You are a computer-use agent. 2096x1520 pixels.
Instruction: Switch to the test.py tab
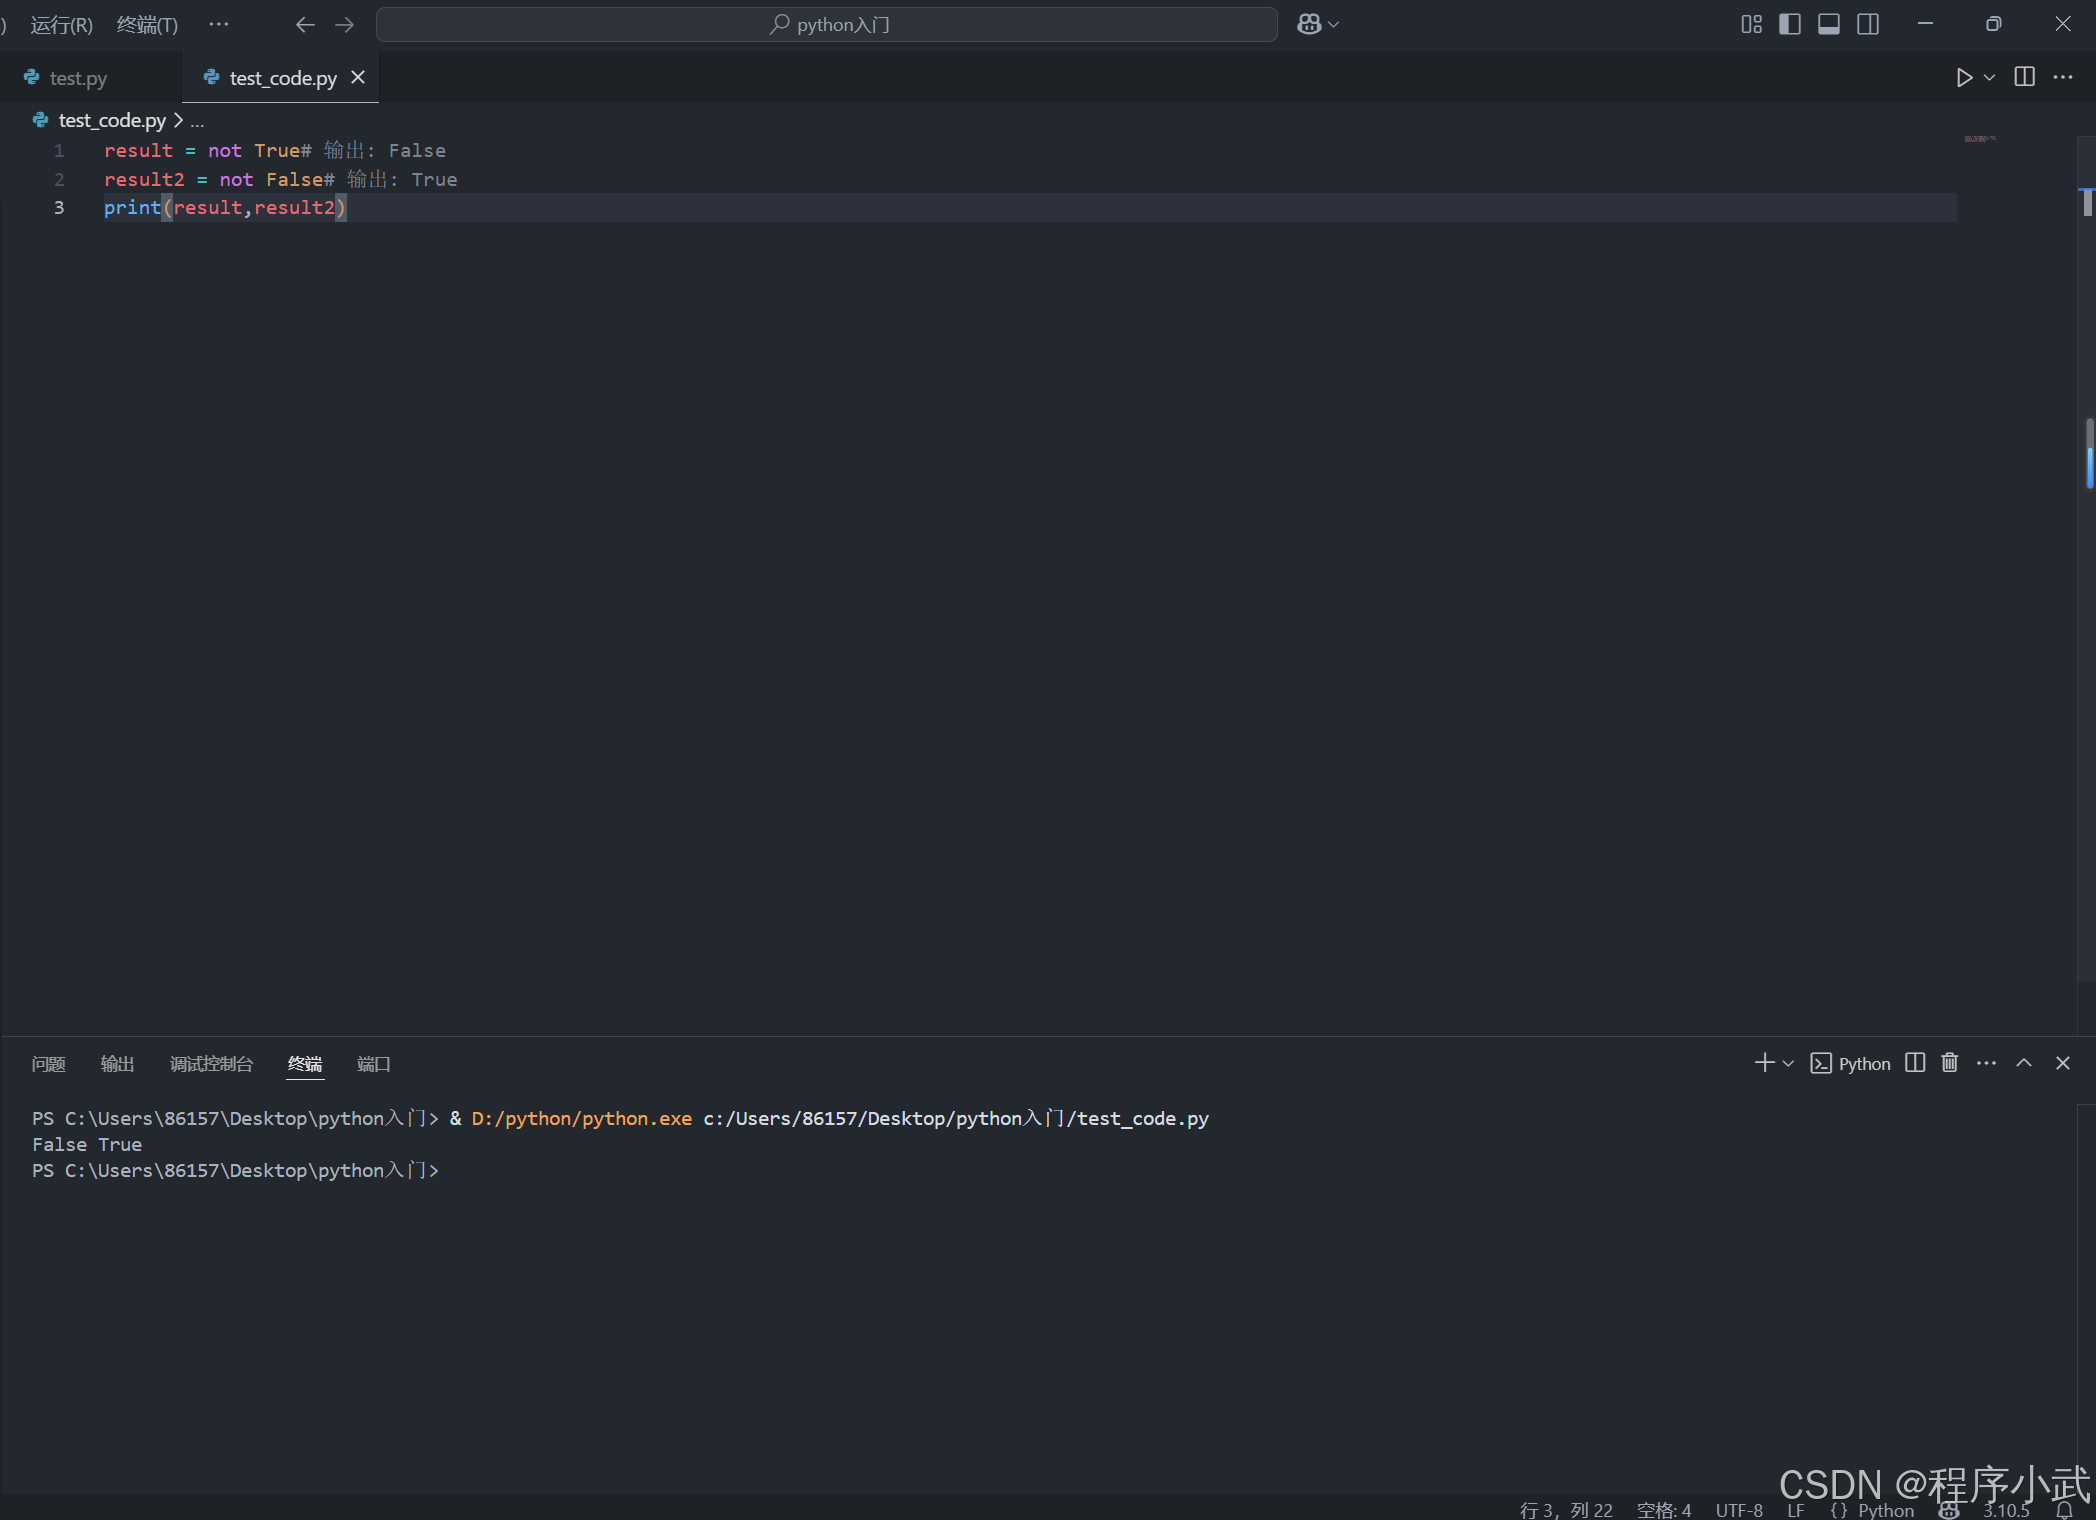[x=78, y=78]
